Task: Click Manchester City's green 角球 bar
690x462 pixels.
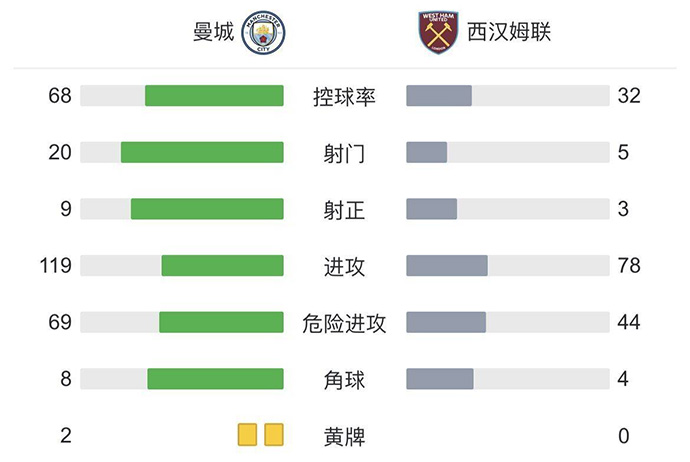Action: pos(215,379)
